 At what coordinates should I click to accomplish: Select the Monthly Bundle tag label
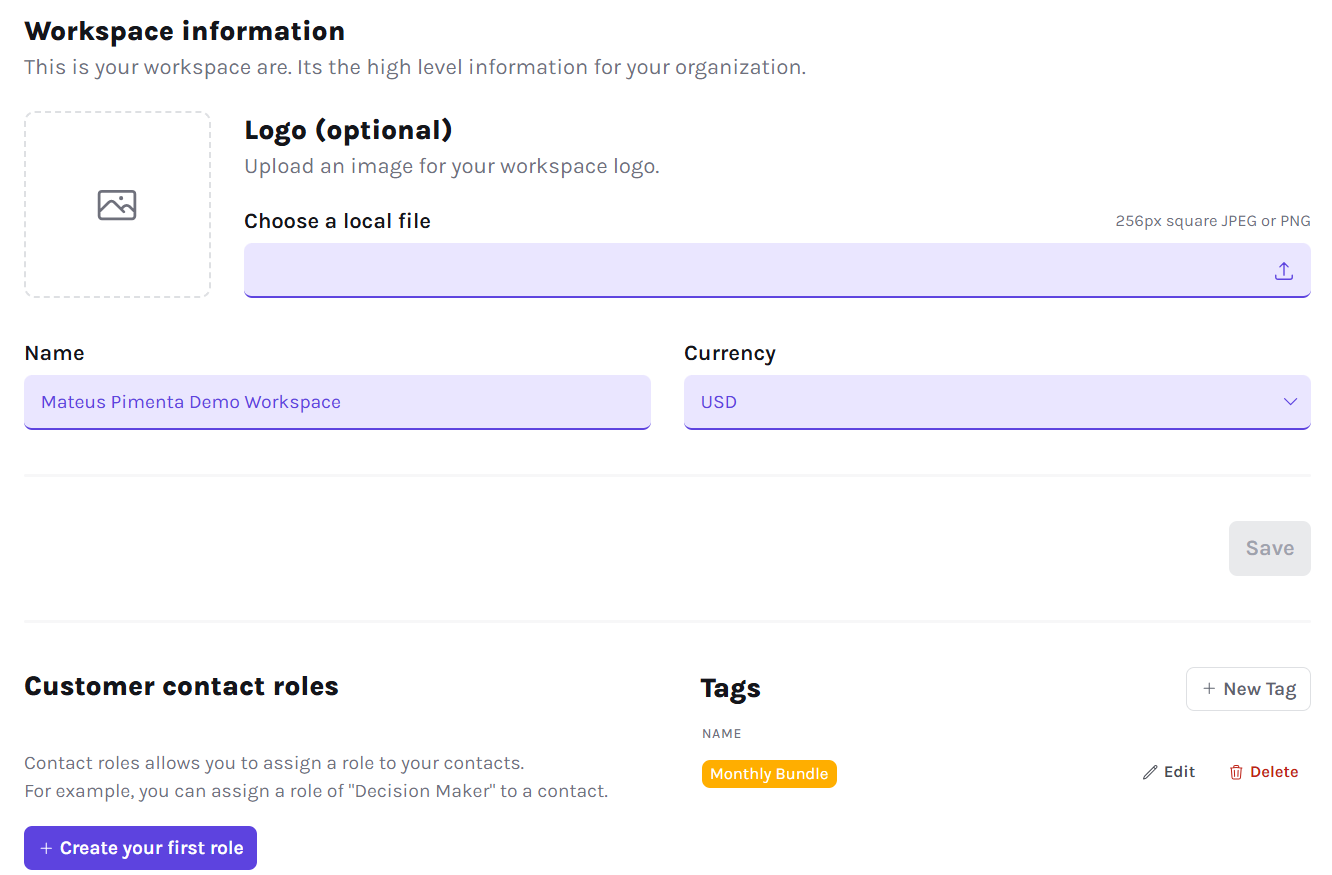coord(769,774)
